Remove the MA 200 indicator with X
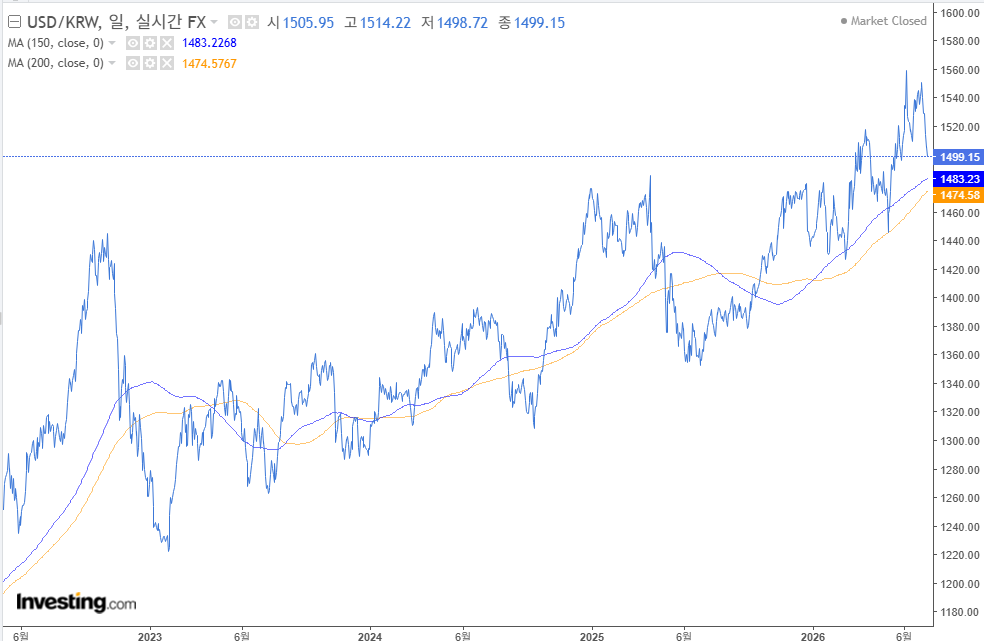The width and height of the screenshot is (984, 641). pyautogui.click(x=166, y=63)
